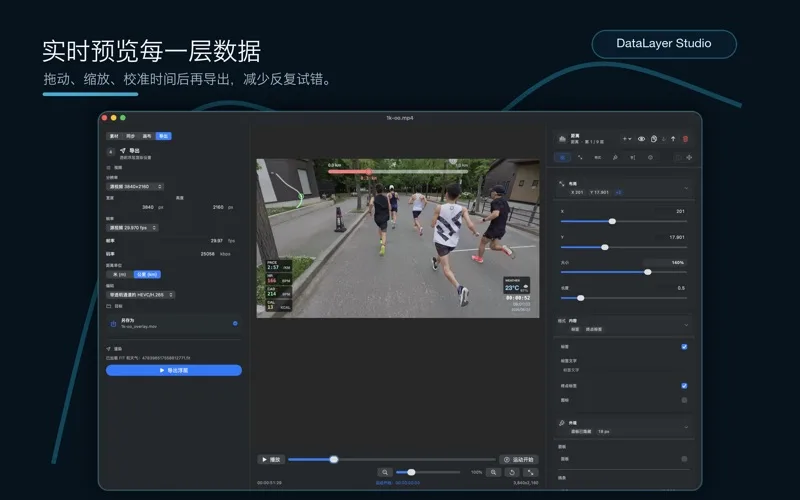
Task: Uncheck the first label checkbox
Action: pos(684,347)
